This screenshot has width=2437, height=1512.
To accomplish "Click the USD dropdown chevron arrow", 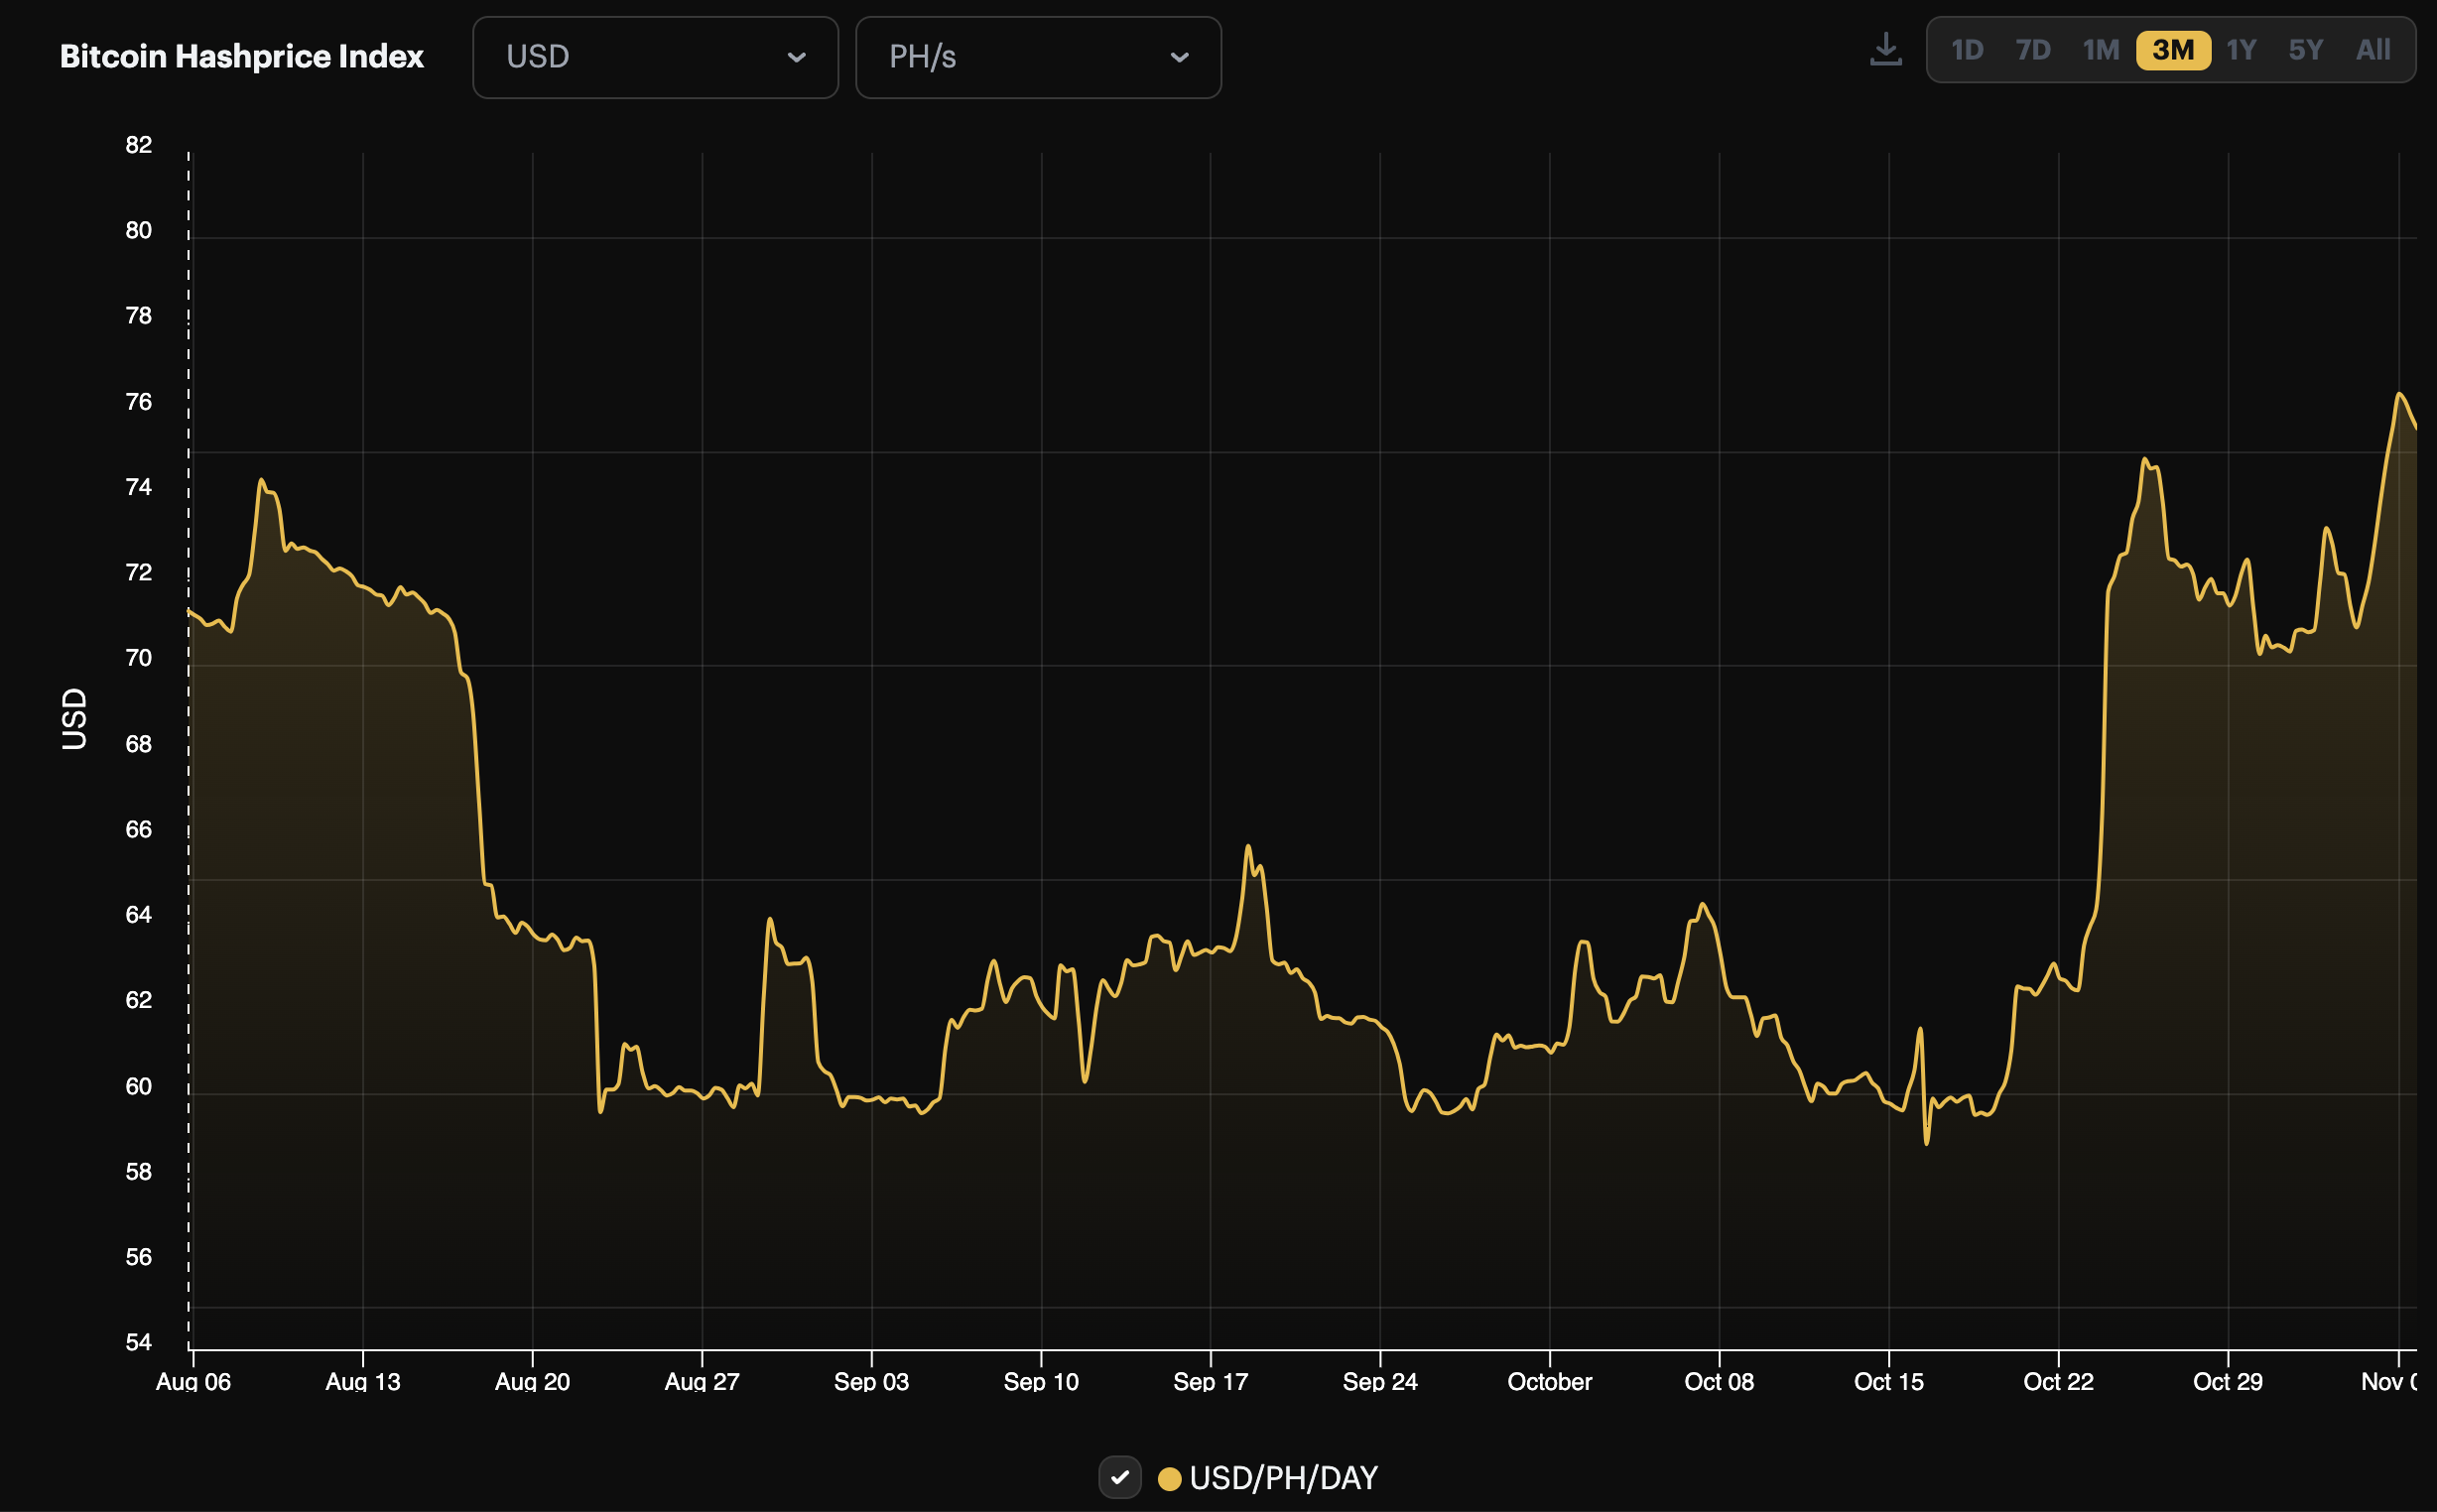I will [796, 57].
